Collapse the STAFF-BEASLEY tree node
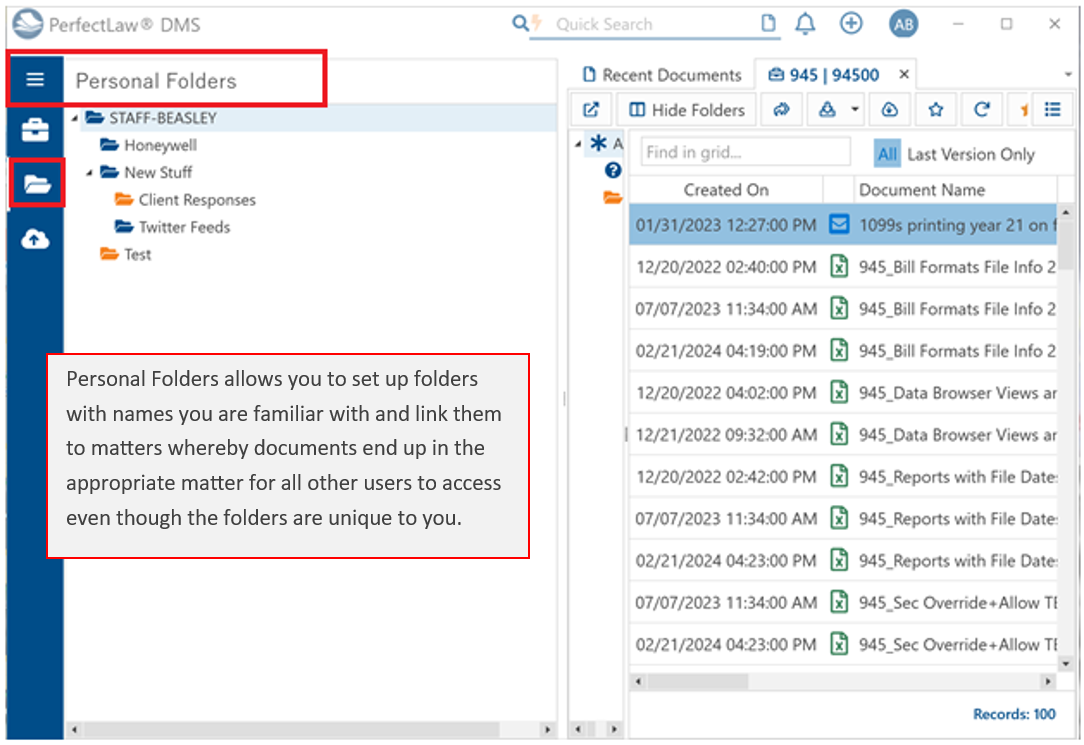 (x=75, y=118)
